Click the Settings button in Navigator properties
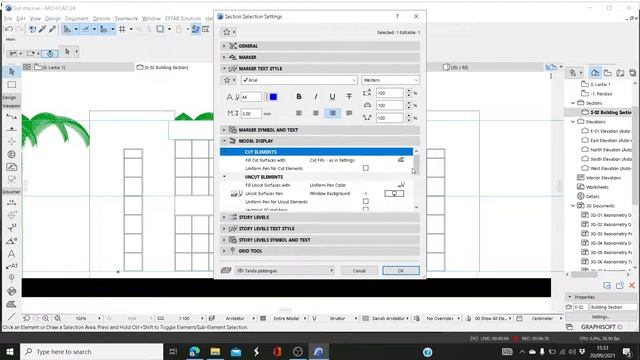 (600, 317)
